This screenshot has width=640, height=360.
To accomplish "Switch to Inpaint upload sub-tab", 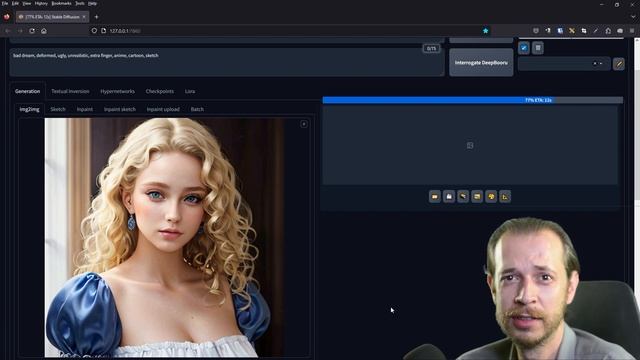I will click(x=163, y=109).
